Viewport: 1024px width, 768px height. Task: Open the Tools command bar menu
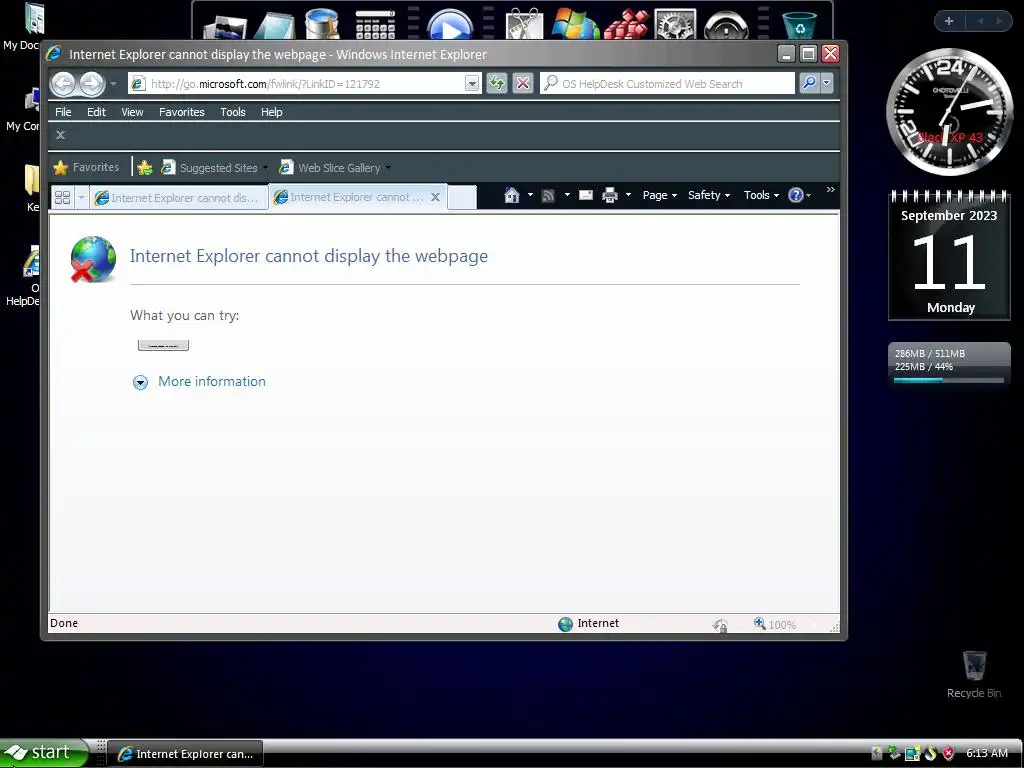[761, 195]
